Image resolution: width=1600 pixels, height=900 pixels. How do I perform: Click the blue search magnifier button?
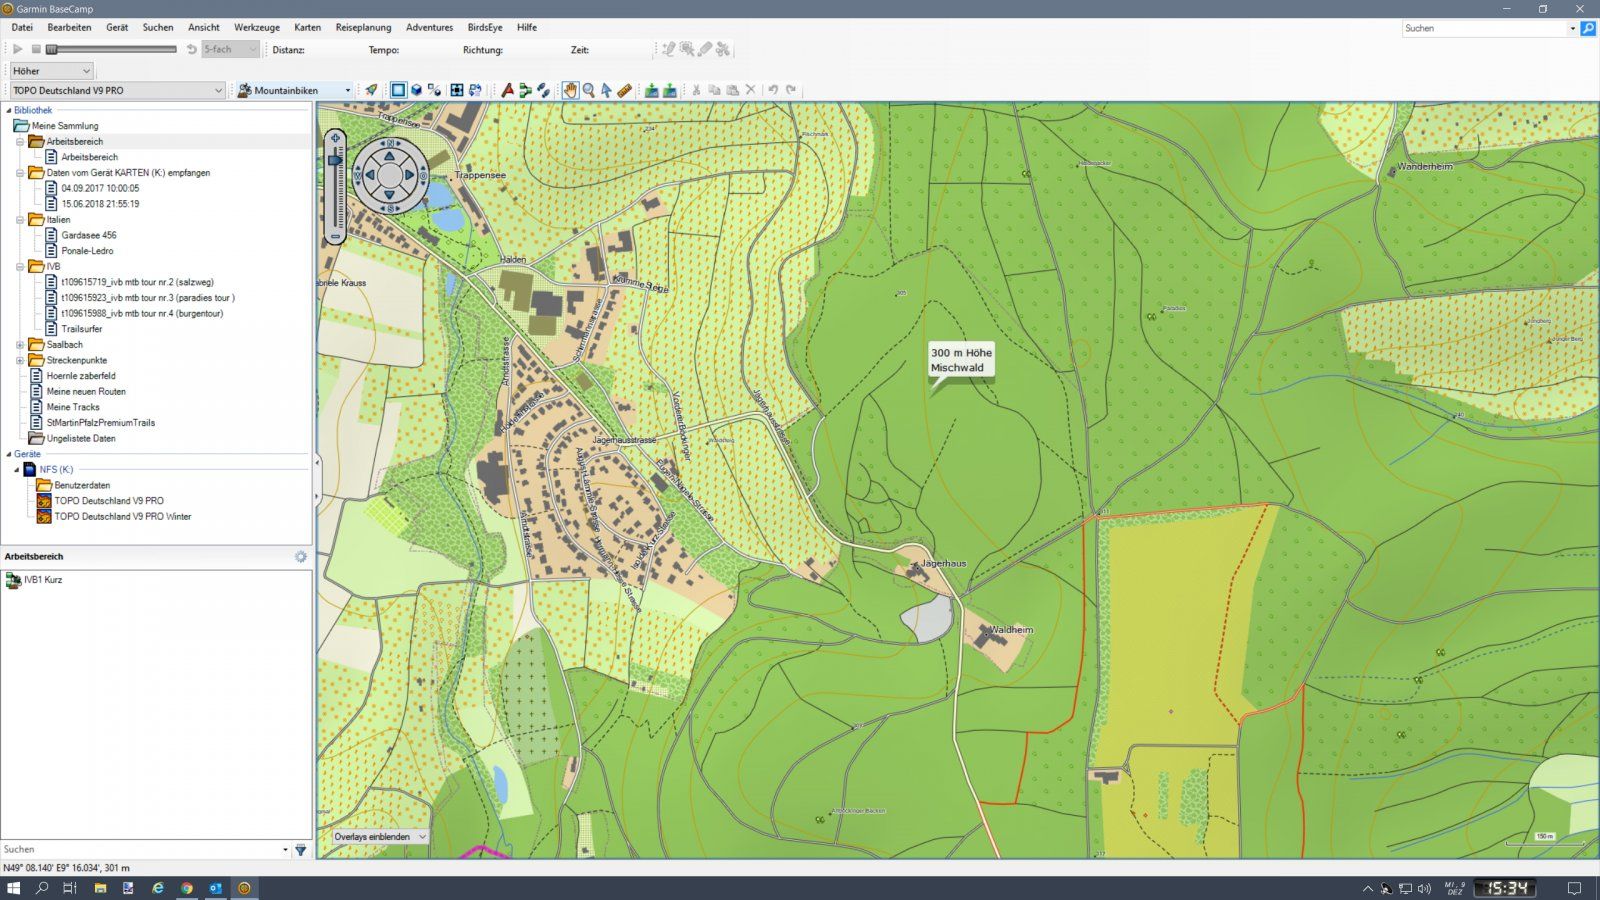1588,28
